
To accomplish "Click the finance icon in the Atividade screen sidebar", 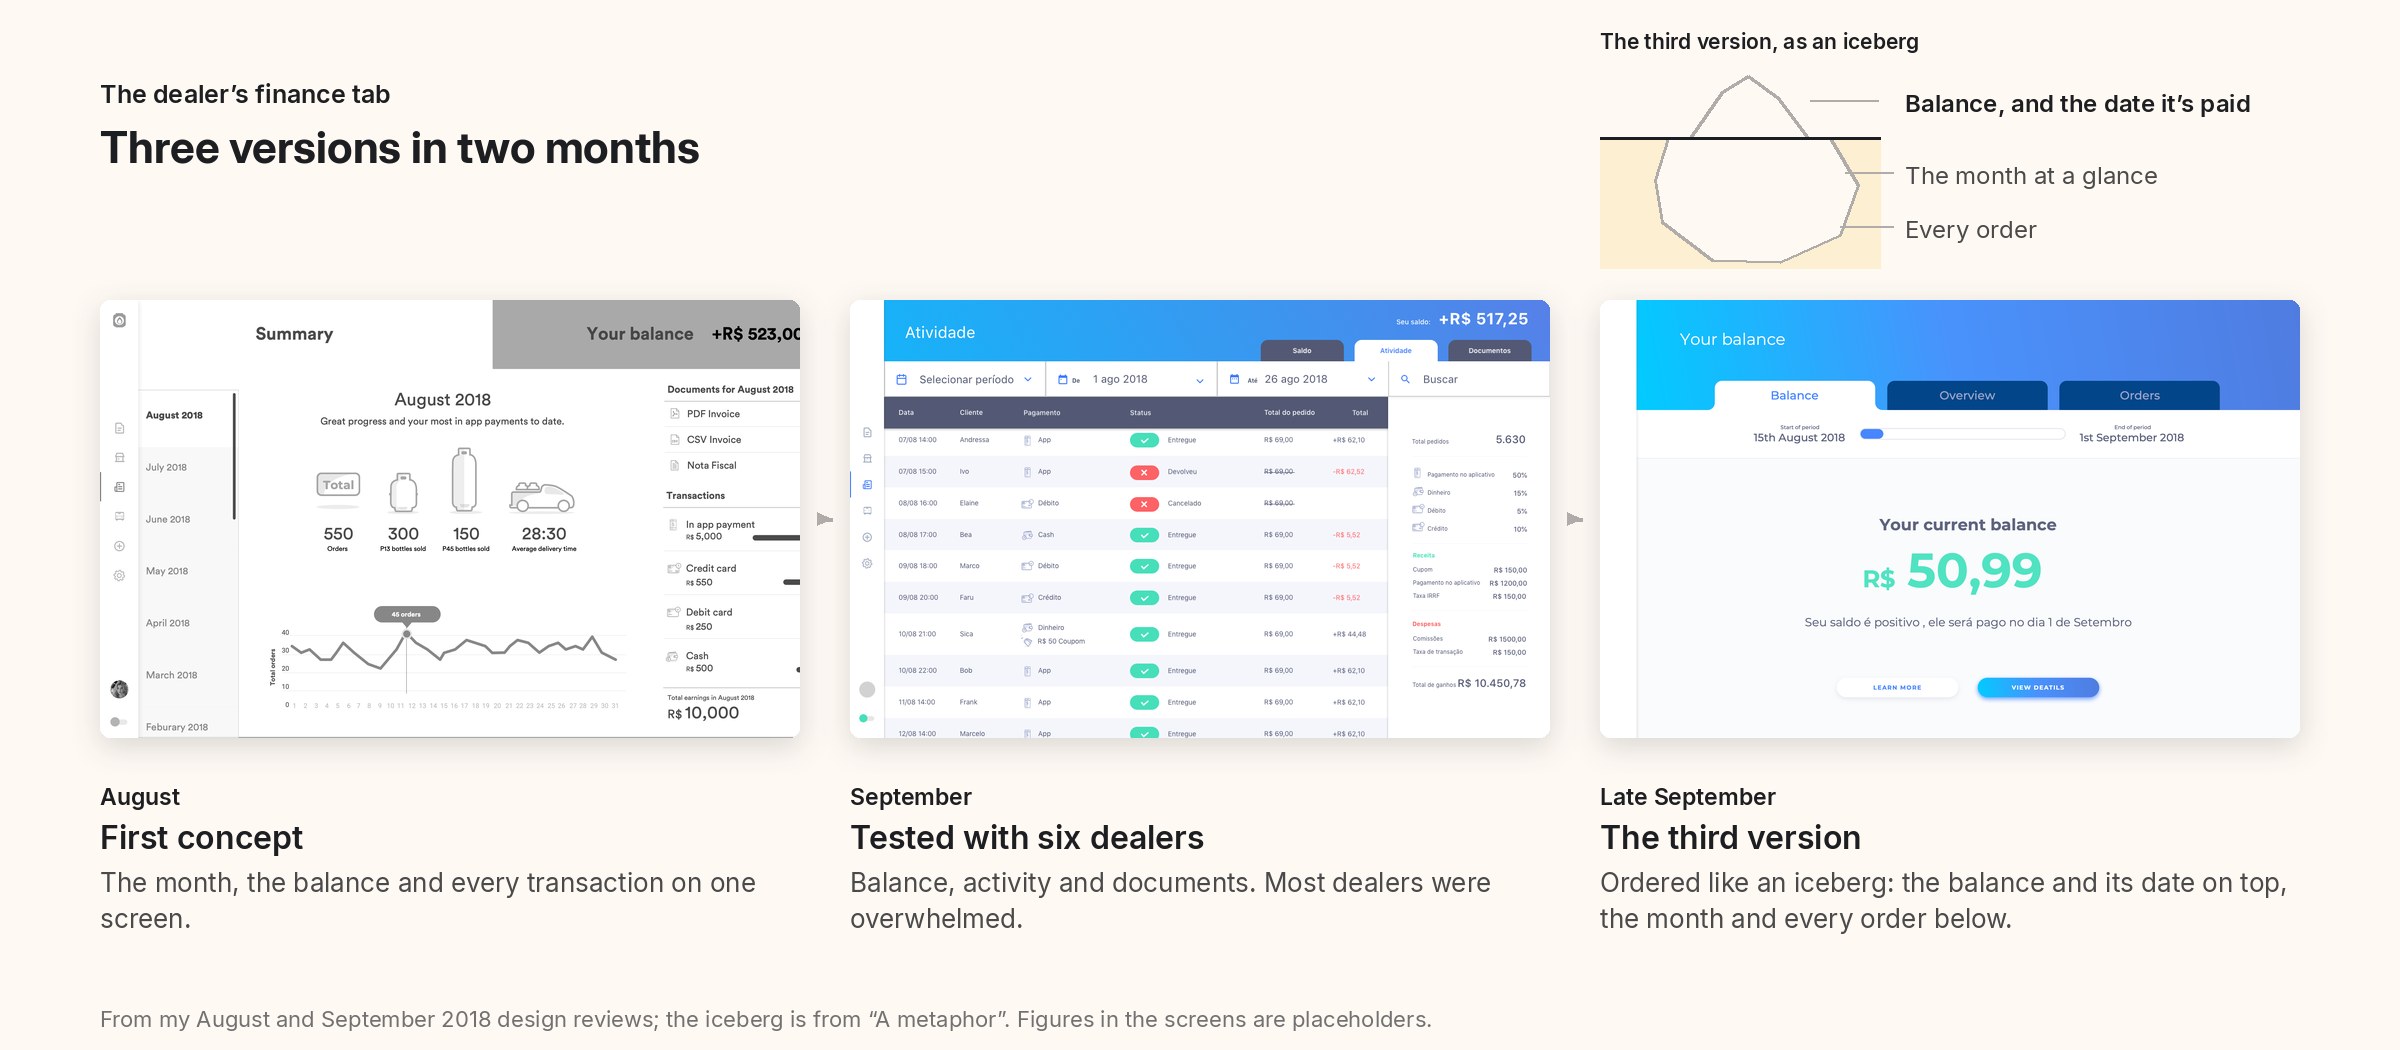I will 867,485.
